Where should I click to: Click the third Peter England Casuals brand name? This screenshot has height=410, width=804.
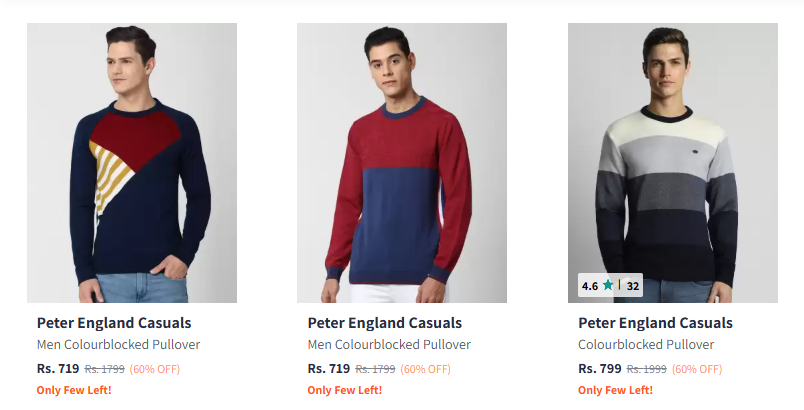655,323
